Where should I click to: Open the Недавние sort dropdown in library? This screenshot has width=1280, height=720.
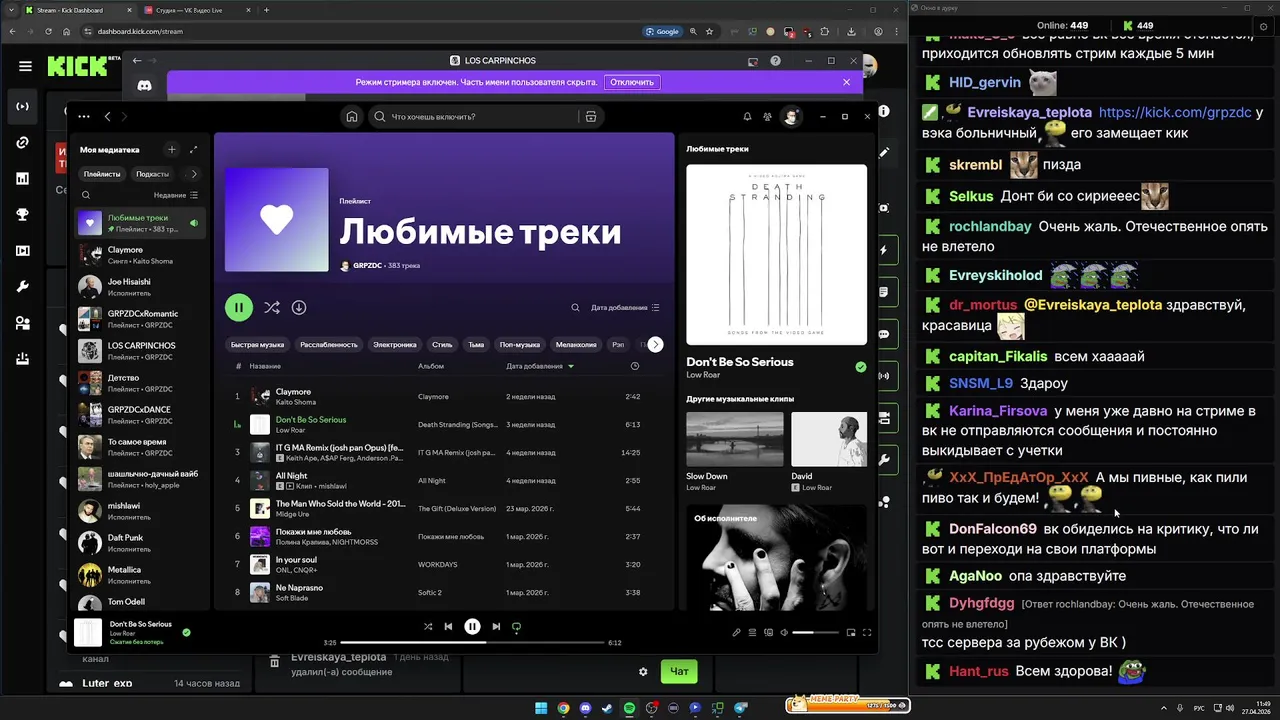click(176, 196)
